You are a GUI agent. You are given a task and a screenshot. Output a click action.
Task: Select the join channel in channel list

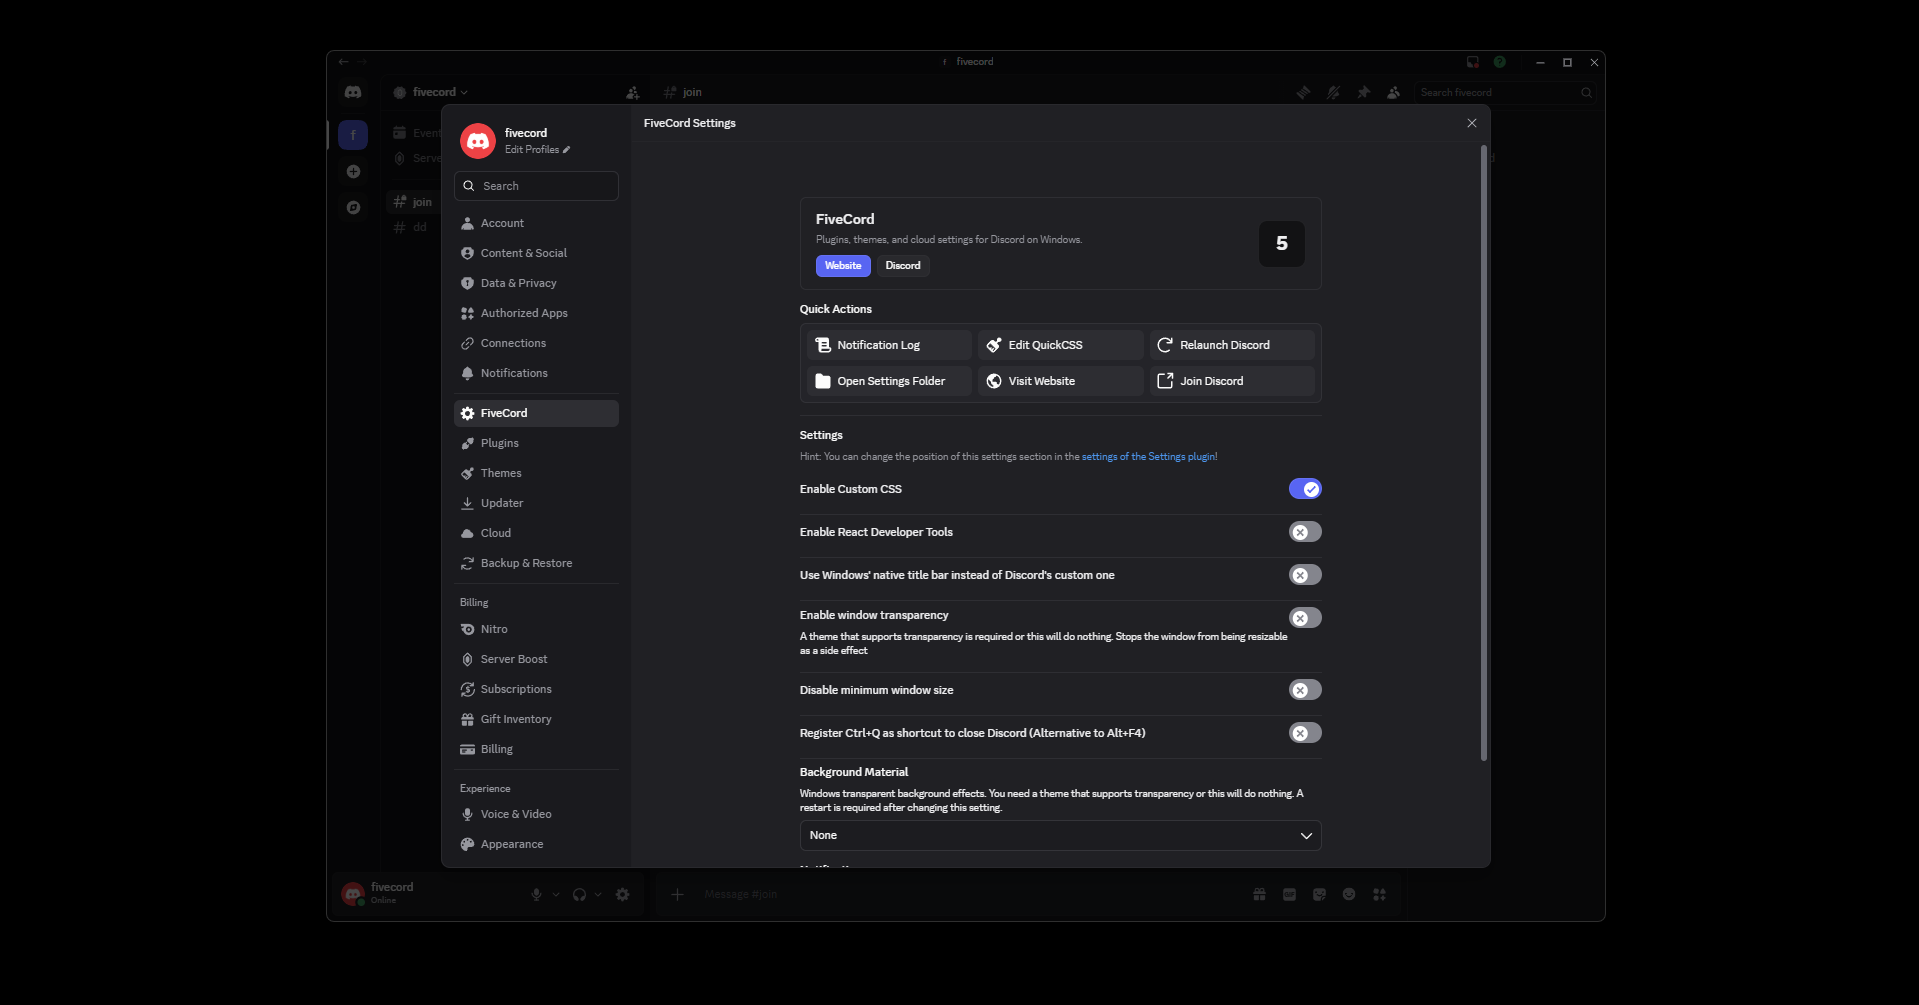[x=413, y=202]
